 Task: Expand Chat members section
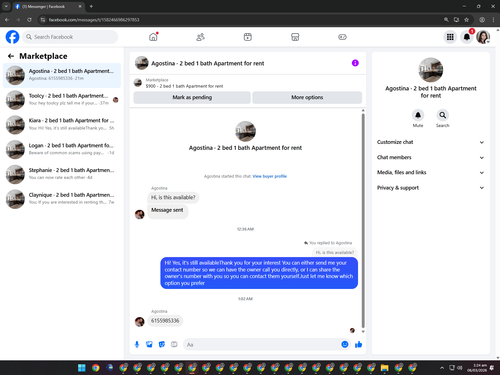click(x=430, y=157)
